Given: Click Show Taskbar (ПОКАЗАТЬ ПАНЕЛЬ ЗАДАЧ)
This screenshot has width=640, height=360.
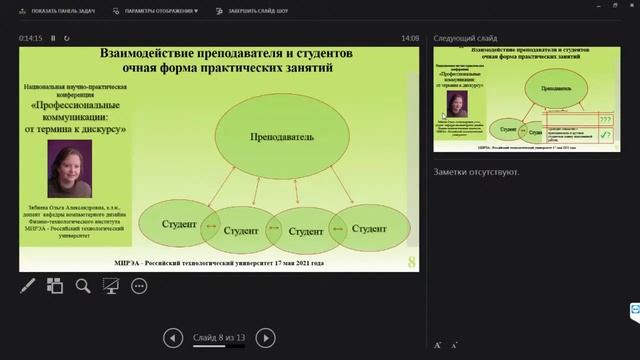Looking at the screenshot, I should (x=57, y=11).
